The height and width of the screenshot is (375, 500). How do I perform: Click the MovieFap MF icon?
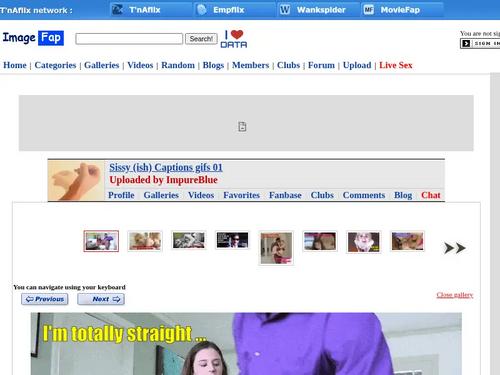click(369, 10)
